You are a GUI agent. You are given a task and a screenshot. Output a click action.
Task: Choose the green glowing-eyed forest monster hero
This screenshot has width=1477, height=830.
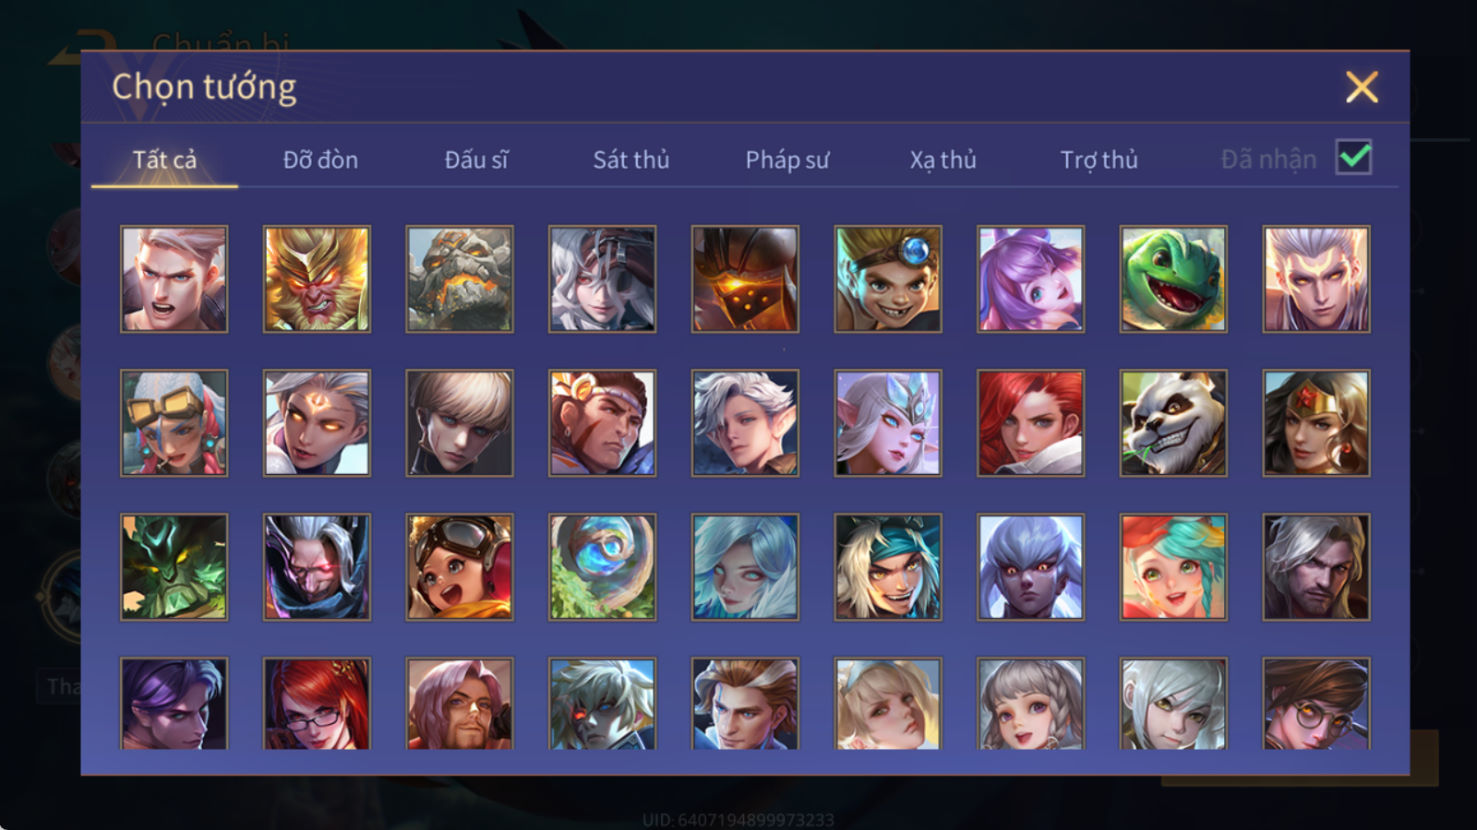(x=174, y=567)
